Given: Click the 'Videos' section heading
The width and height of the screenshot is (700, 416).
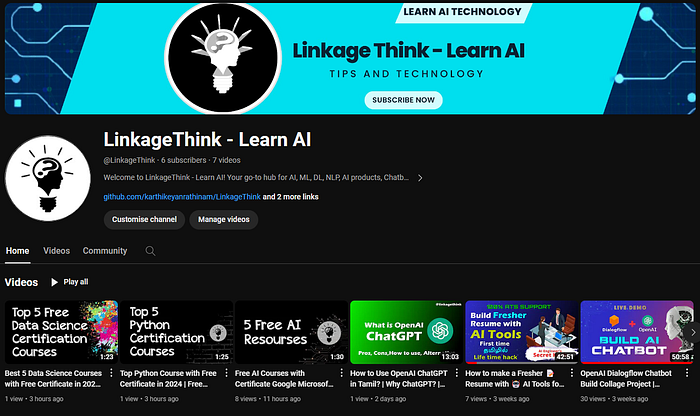Looking at the screenshot, I should click(x=21, y=282).
